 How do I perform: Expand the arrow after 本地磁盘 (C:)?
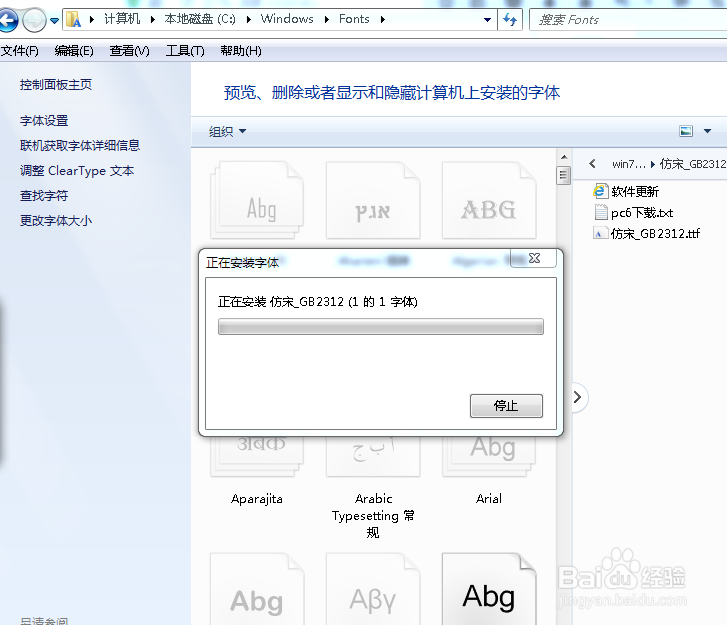point(249,19)
